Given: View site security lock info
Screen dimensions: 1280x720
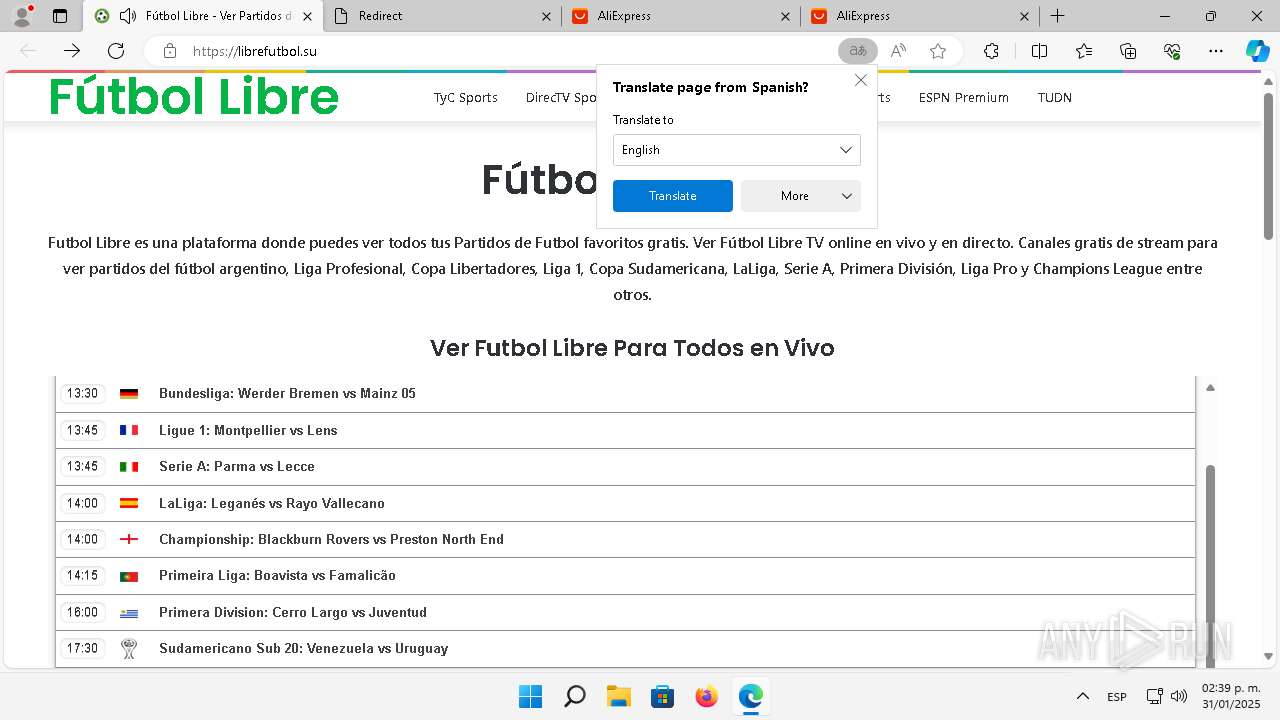Looking at the screenshot, I should coord(170,51).
